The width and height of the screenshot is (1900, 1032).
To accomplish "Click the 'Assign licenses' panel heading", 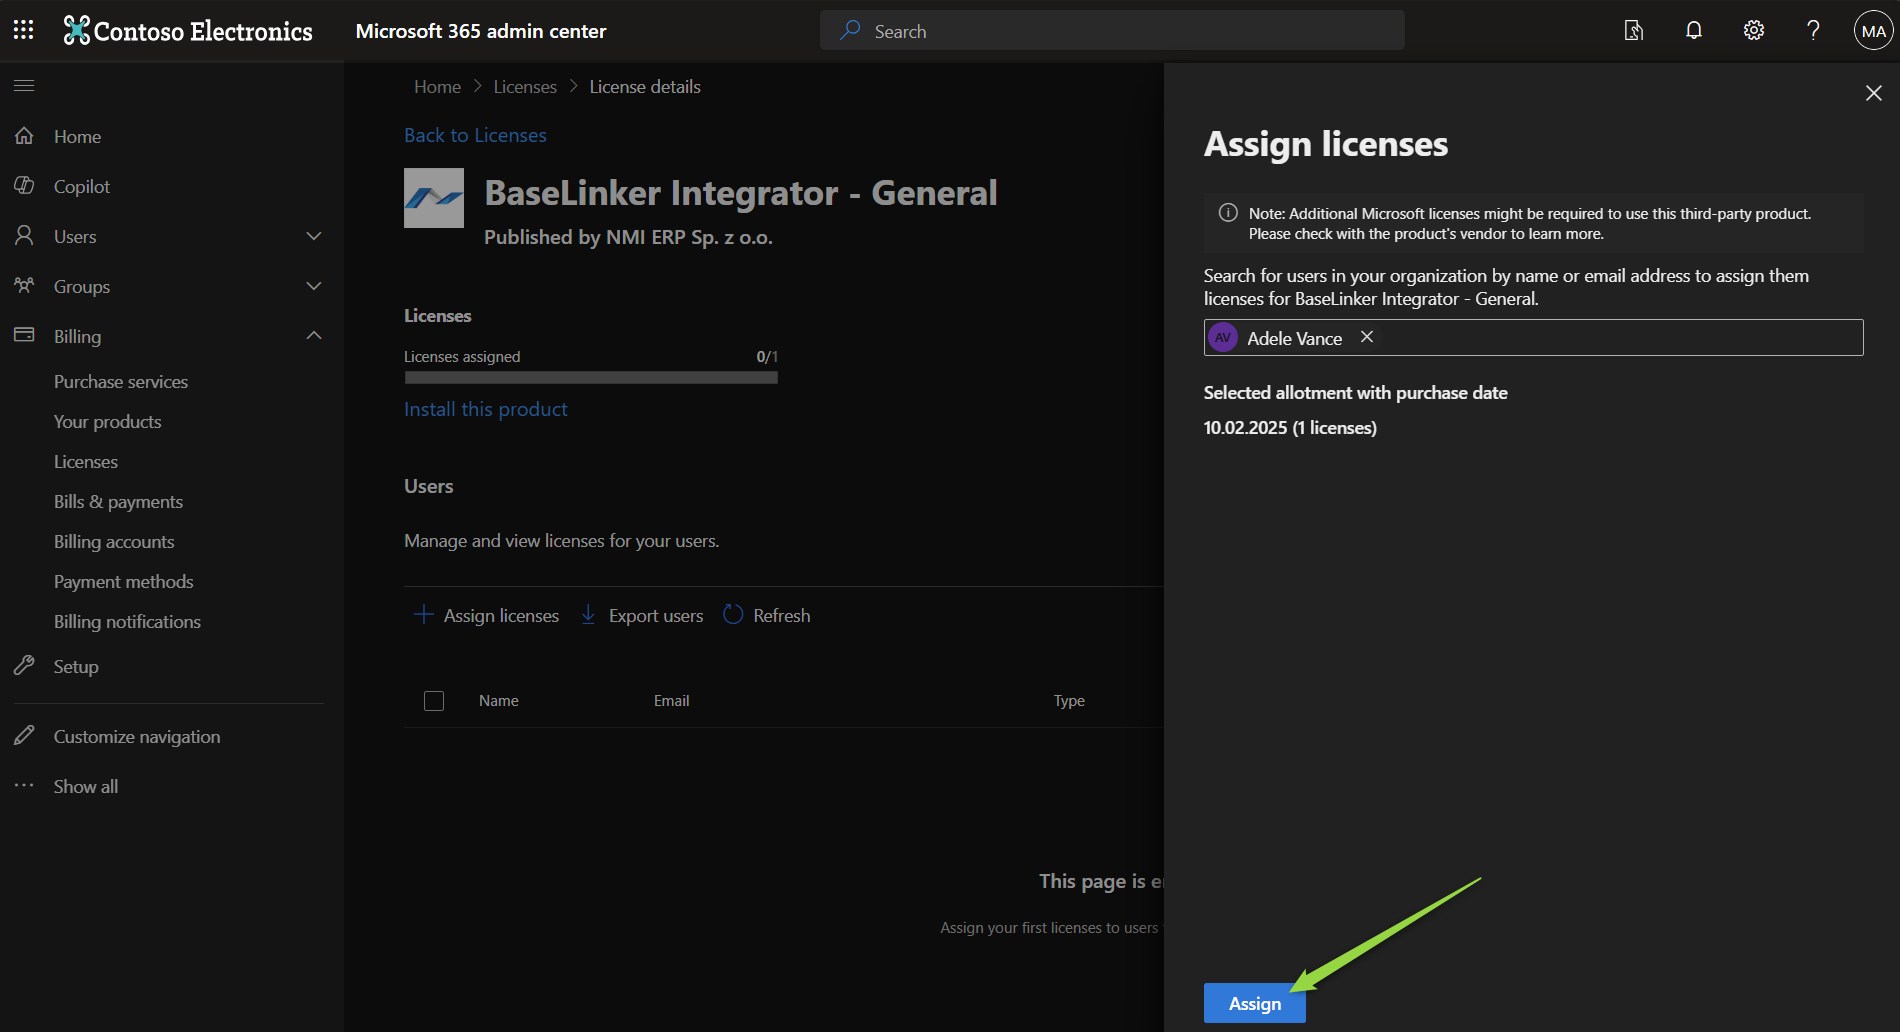I will click(1326, 144).
